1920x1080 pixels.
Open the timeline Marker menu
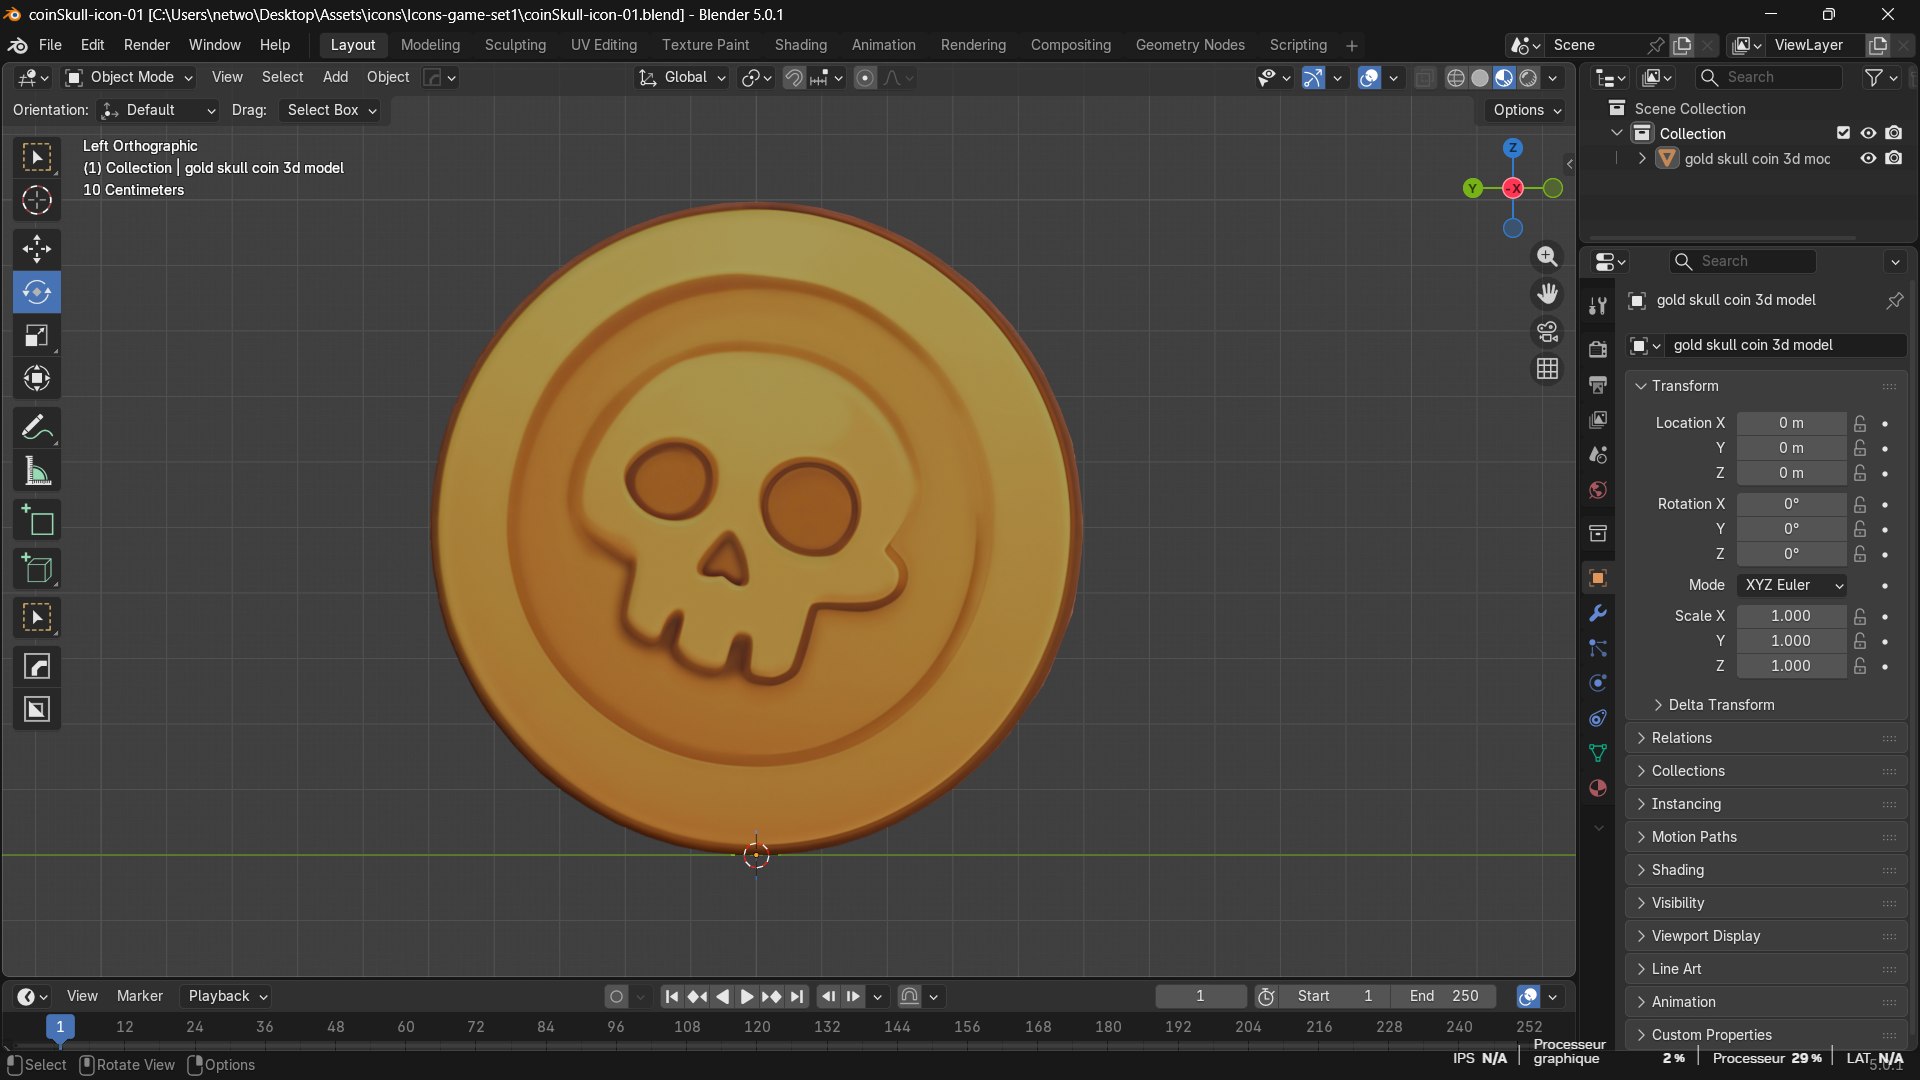pyautogui.click(x=139, y=996)
